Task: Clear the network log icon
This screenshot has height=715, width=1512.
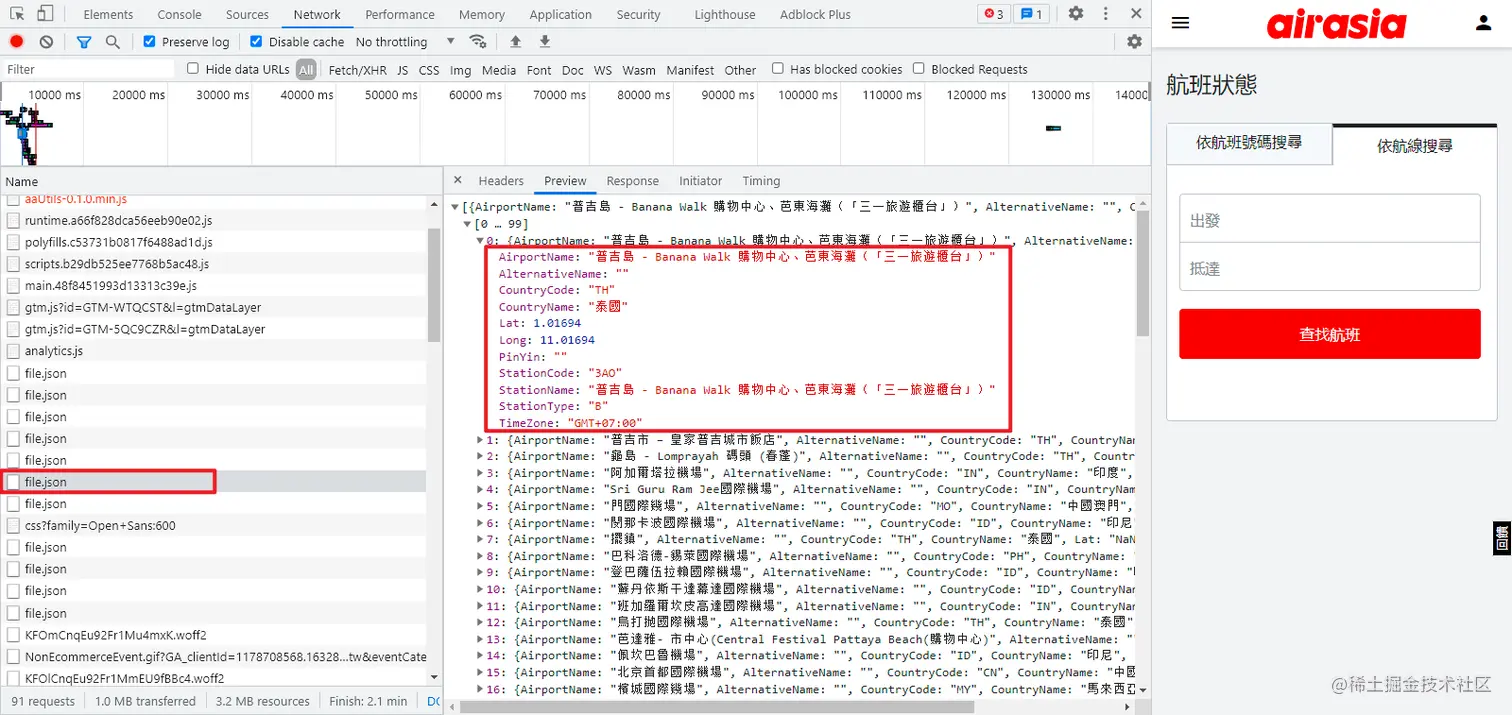Action: [47, 41]
